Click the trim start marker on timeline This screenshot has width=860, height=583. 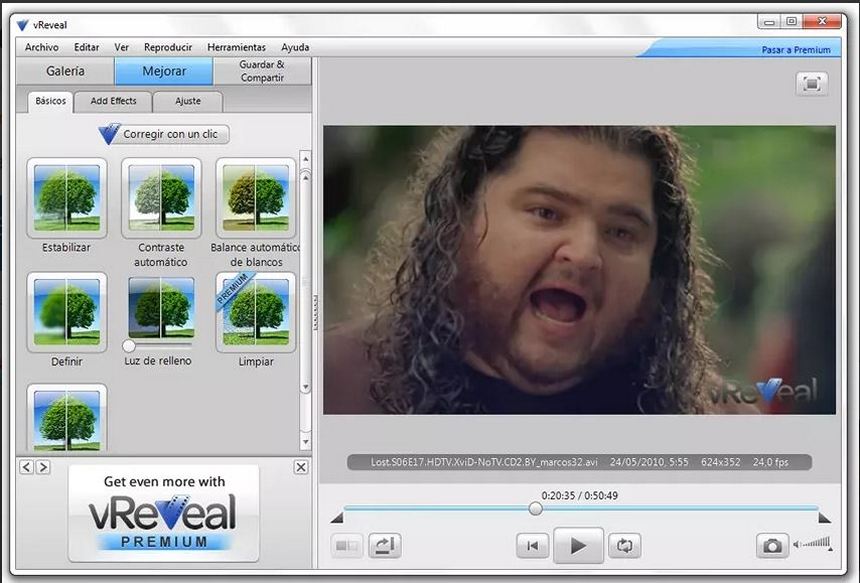pos(337,518)
